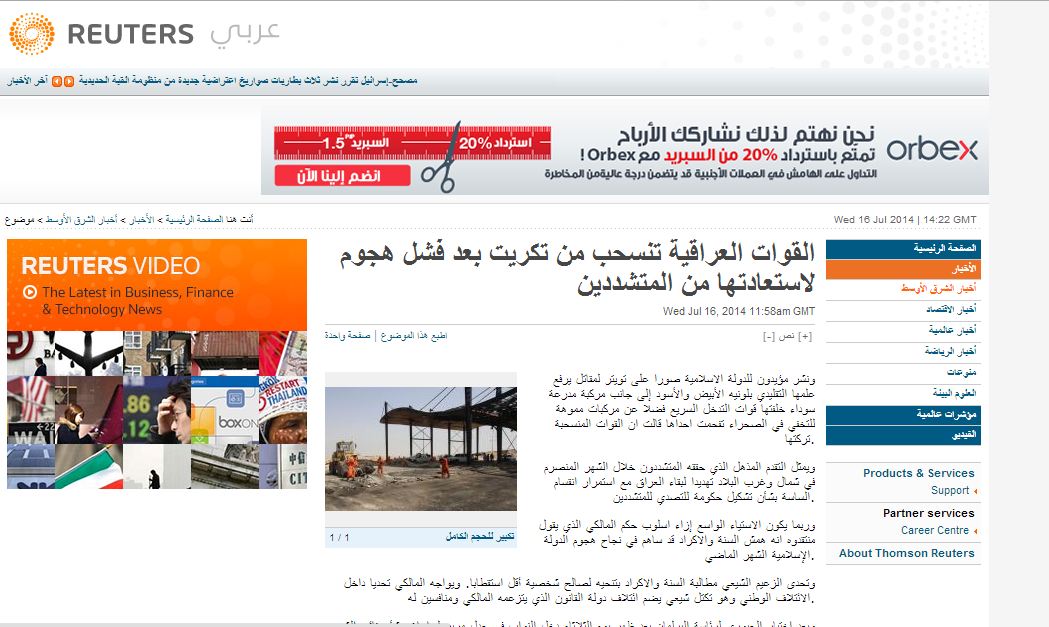Click the تكبير للحجم الكامل enlarge image link
Viewport: 1049px width, 627px height.
pos(480,537)
